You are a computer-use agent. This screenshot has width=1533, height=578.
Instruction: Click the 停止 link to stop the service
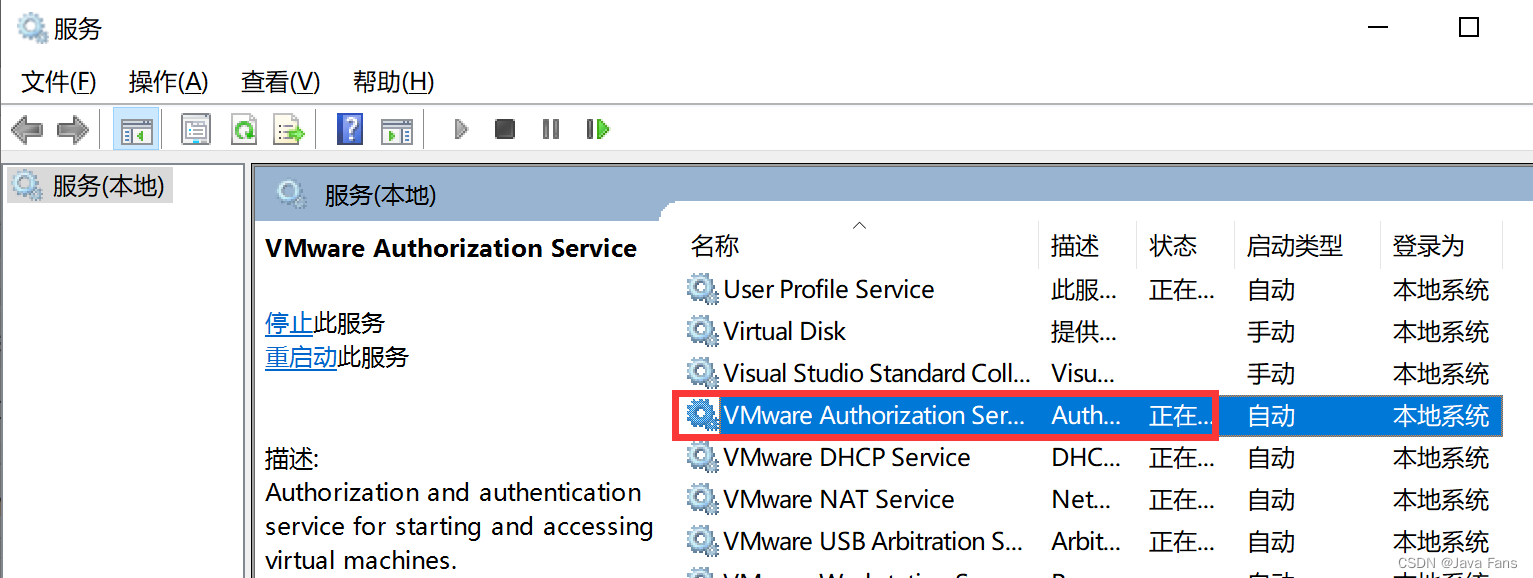click(289, 323)
